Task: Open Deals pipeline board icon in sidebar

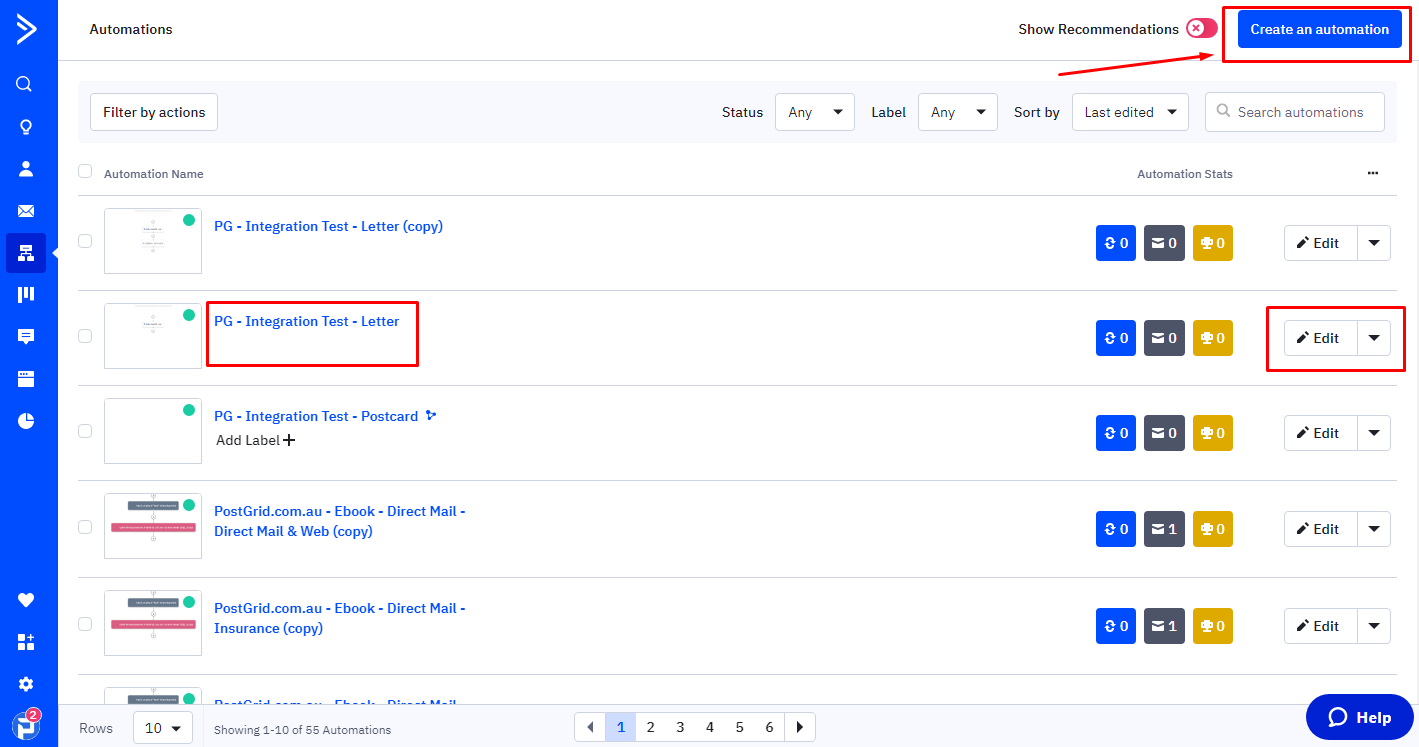Action: tap(26, 294)
